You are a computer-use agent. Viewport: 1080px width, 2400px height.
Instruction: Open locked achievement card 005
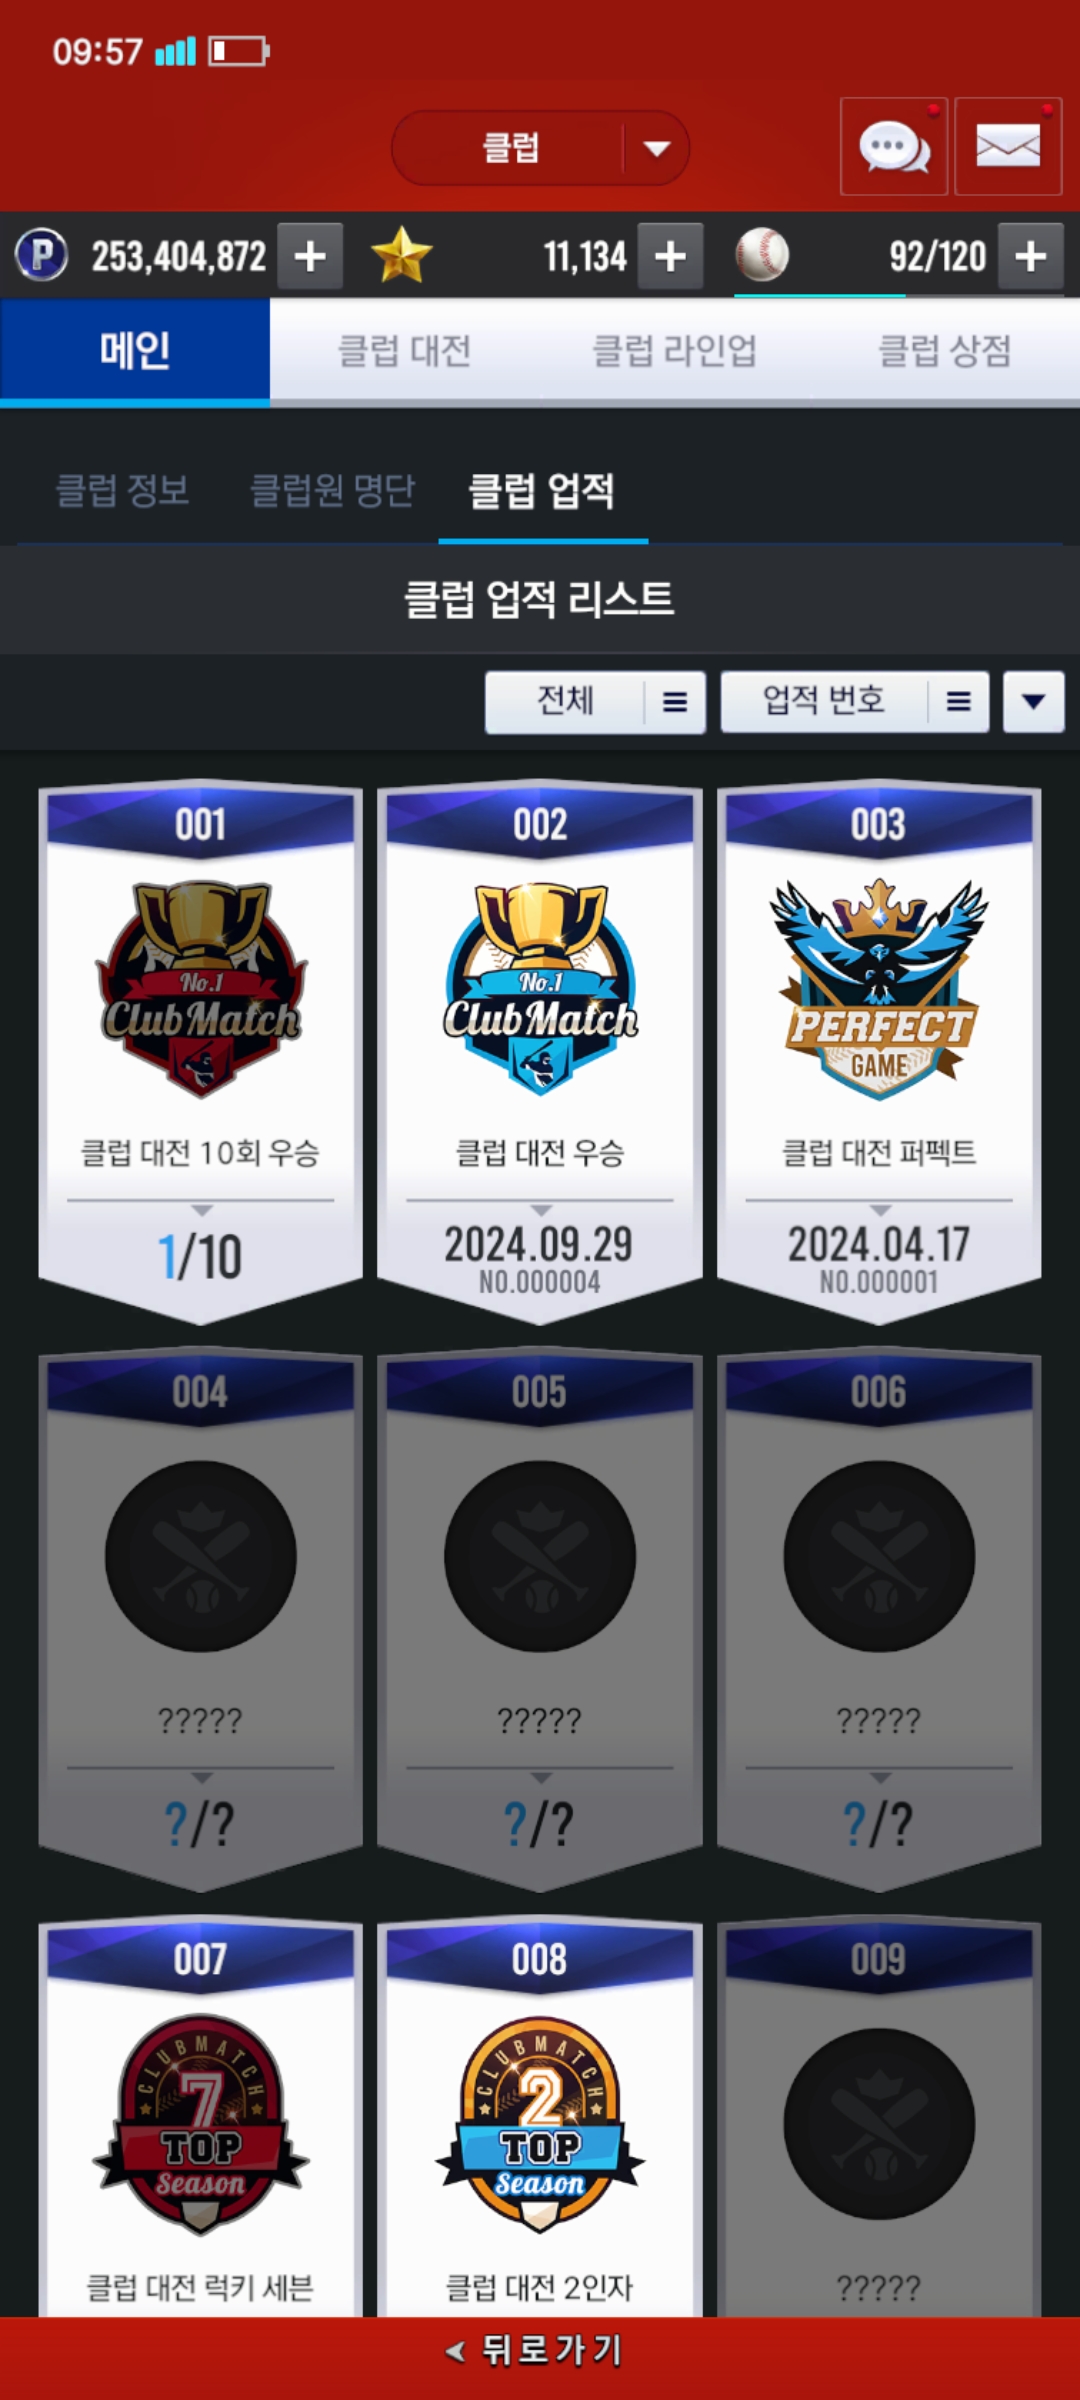[x=540, y=1620]
